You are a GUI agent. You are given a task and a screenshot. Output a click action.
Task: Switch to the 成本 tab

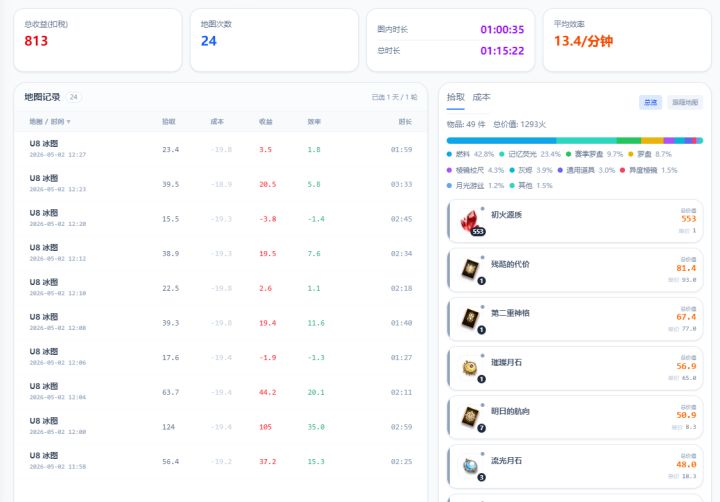tap(481, 97)
